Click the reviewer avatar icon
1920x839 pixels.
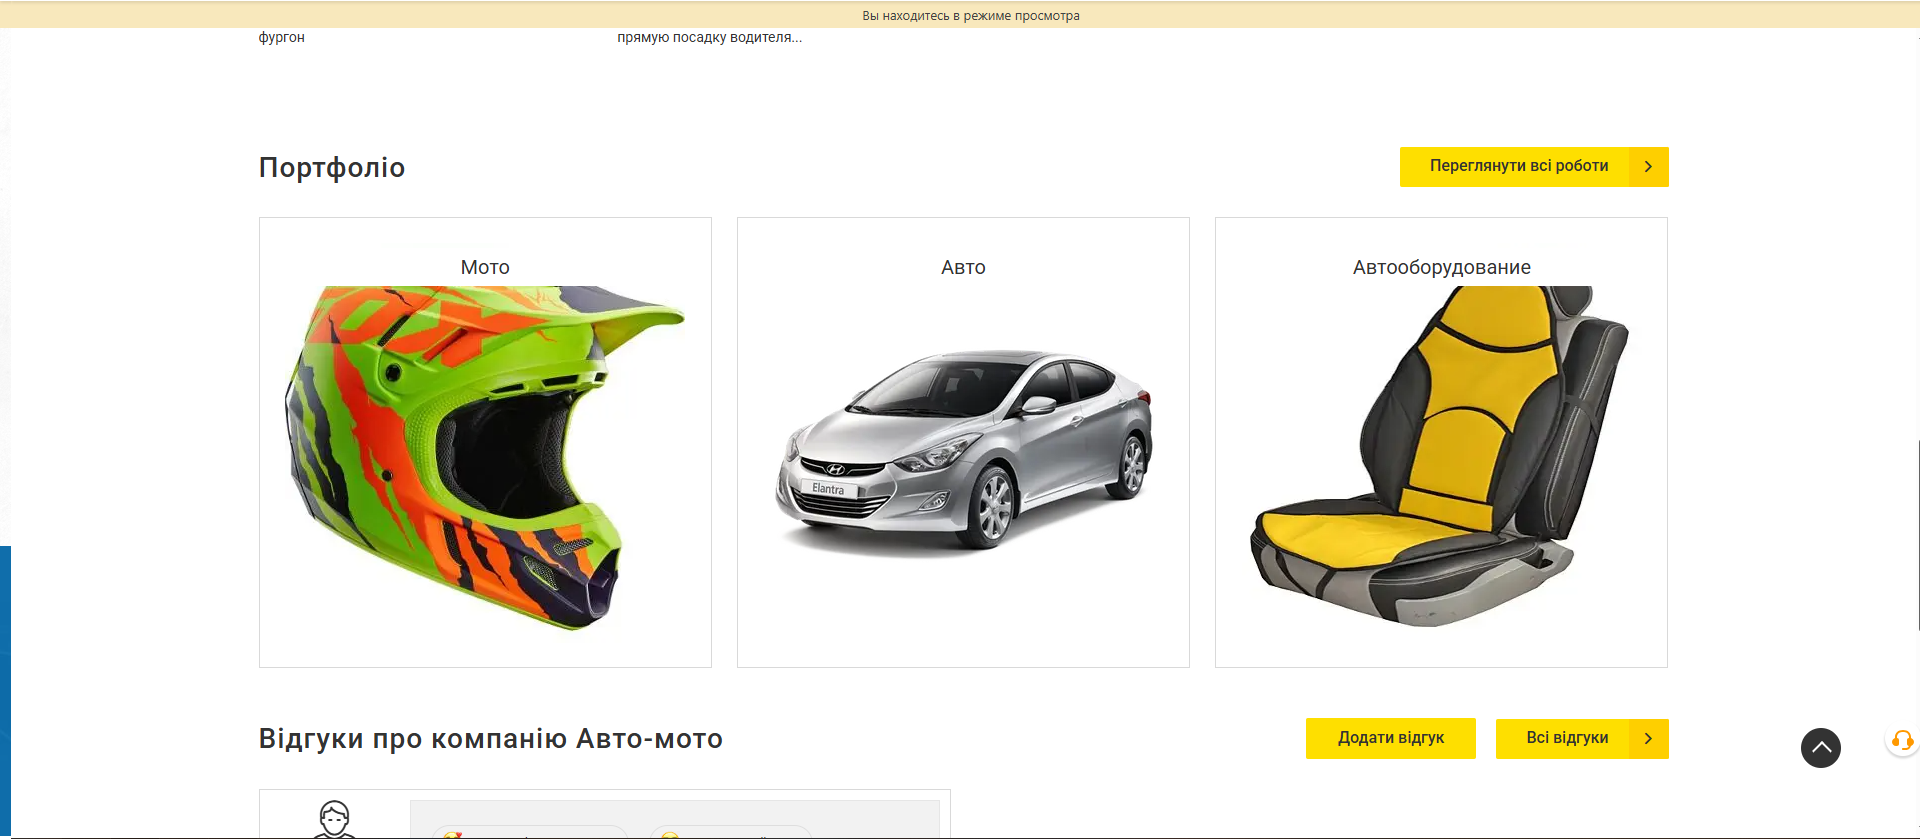tap(334, 819)
